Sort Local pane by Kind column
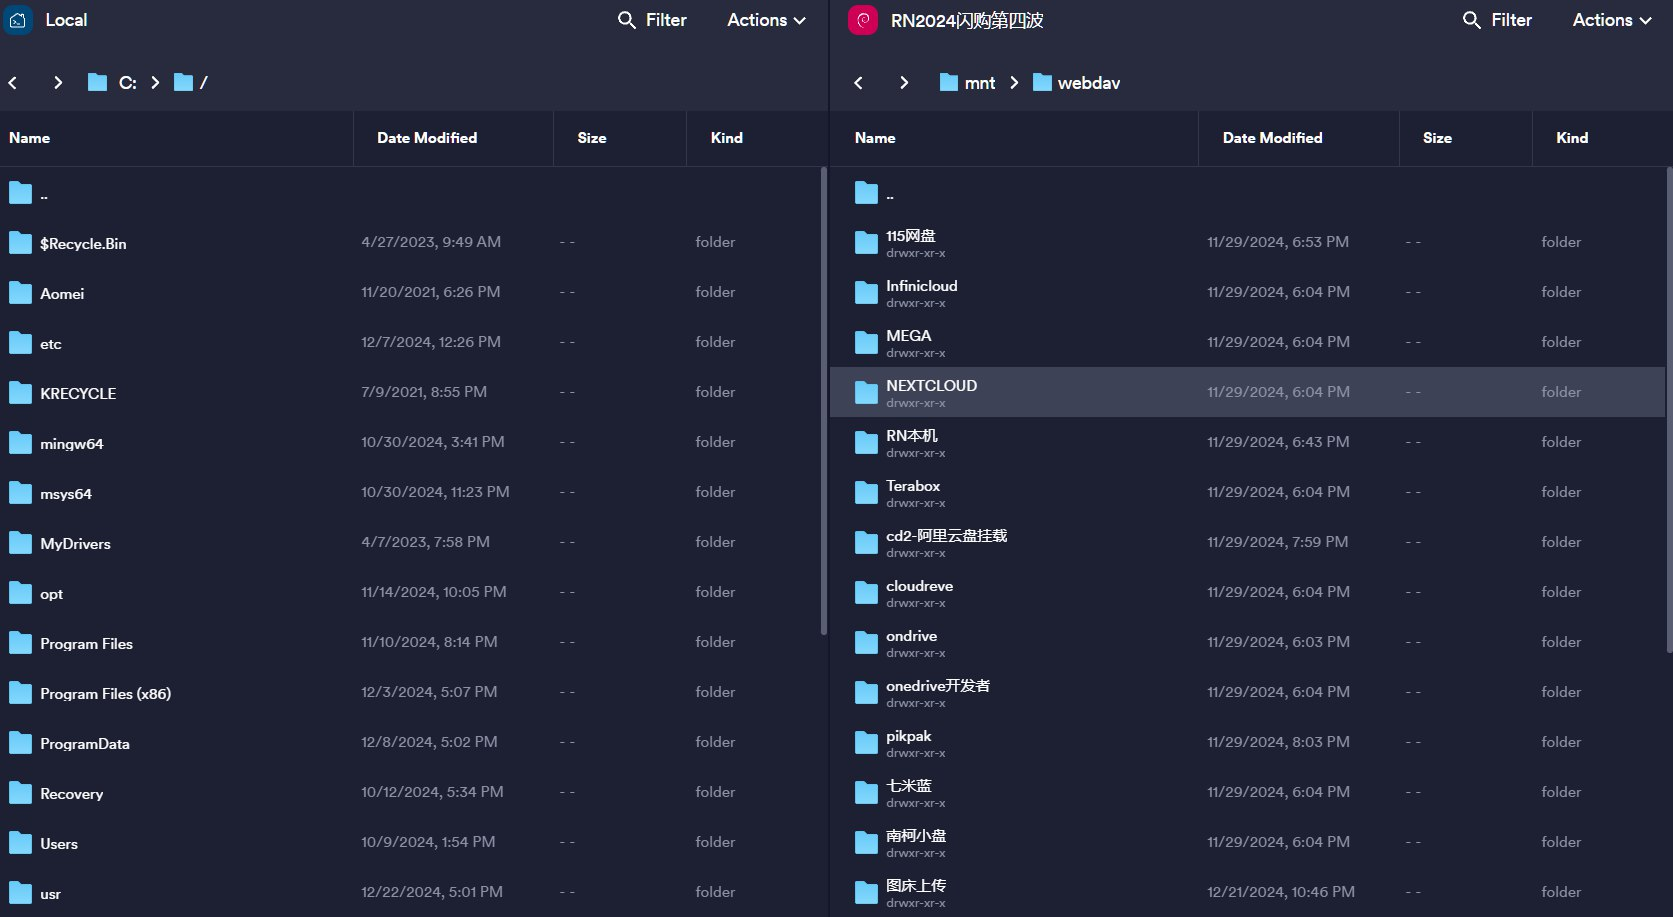The width and height of the screenshot is (1673, 917). click(x=727, y=138)
